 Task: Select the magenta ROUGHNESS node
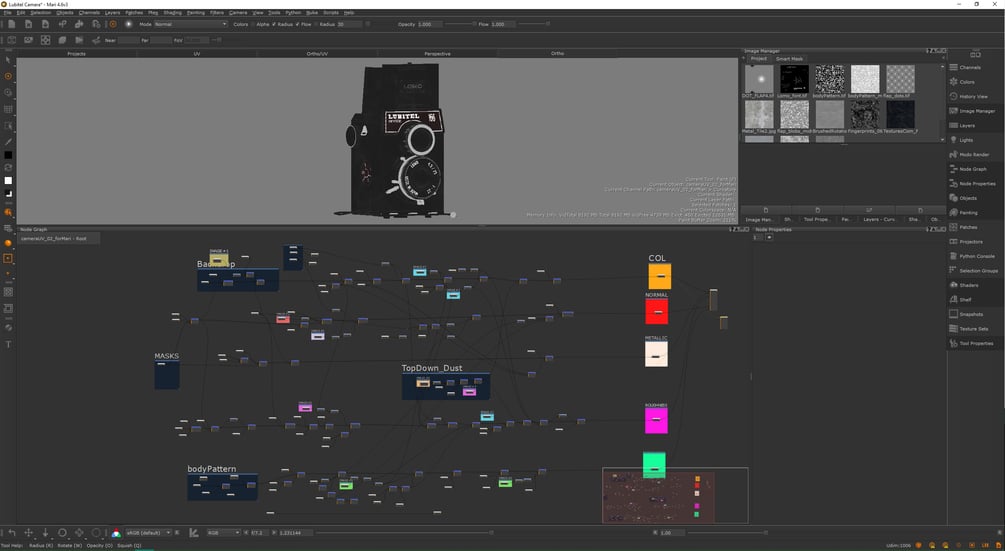(x=656, y=420)
